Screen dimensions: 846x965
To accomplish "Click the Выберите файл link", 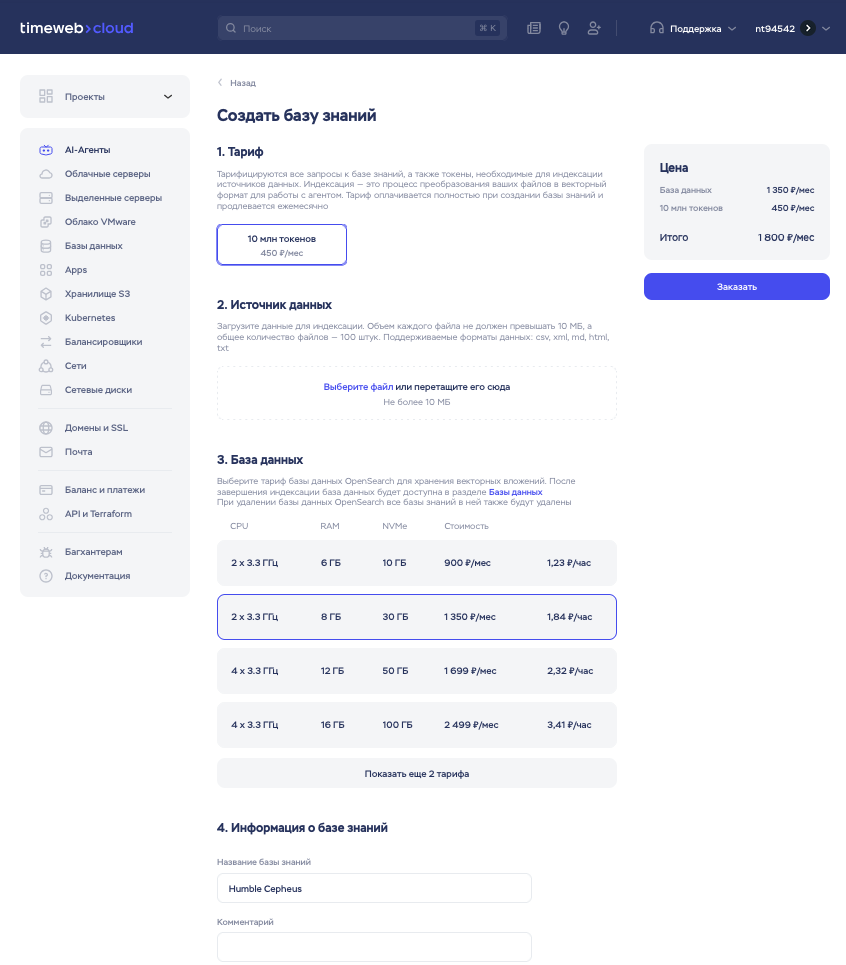I will (x=357, y=386).
